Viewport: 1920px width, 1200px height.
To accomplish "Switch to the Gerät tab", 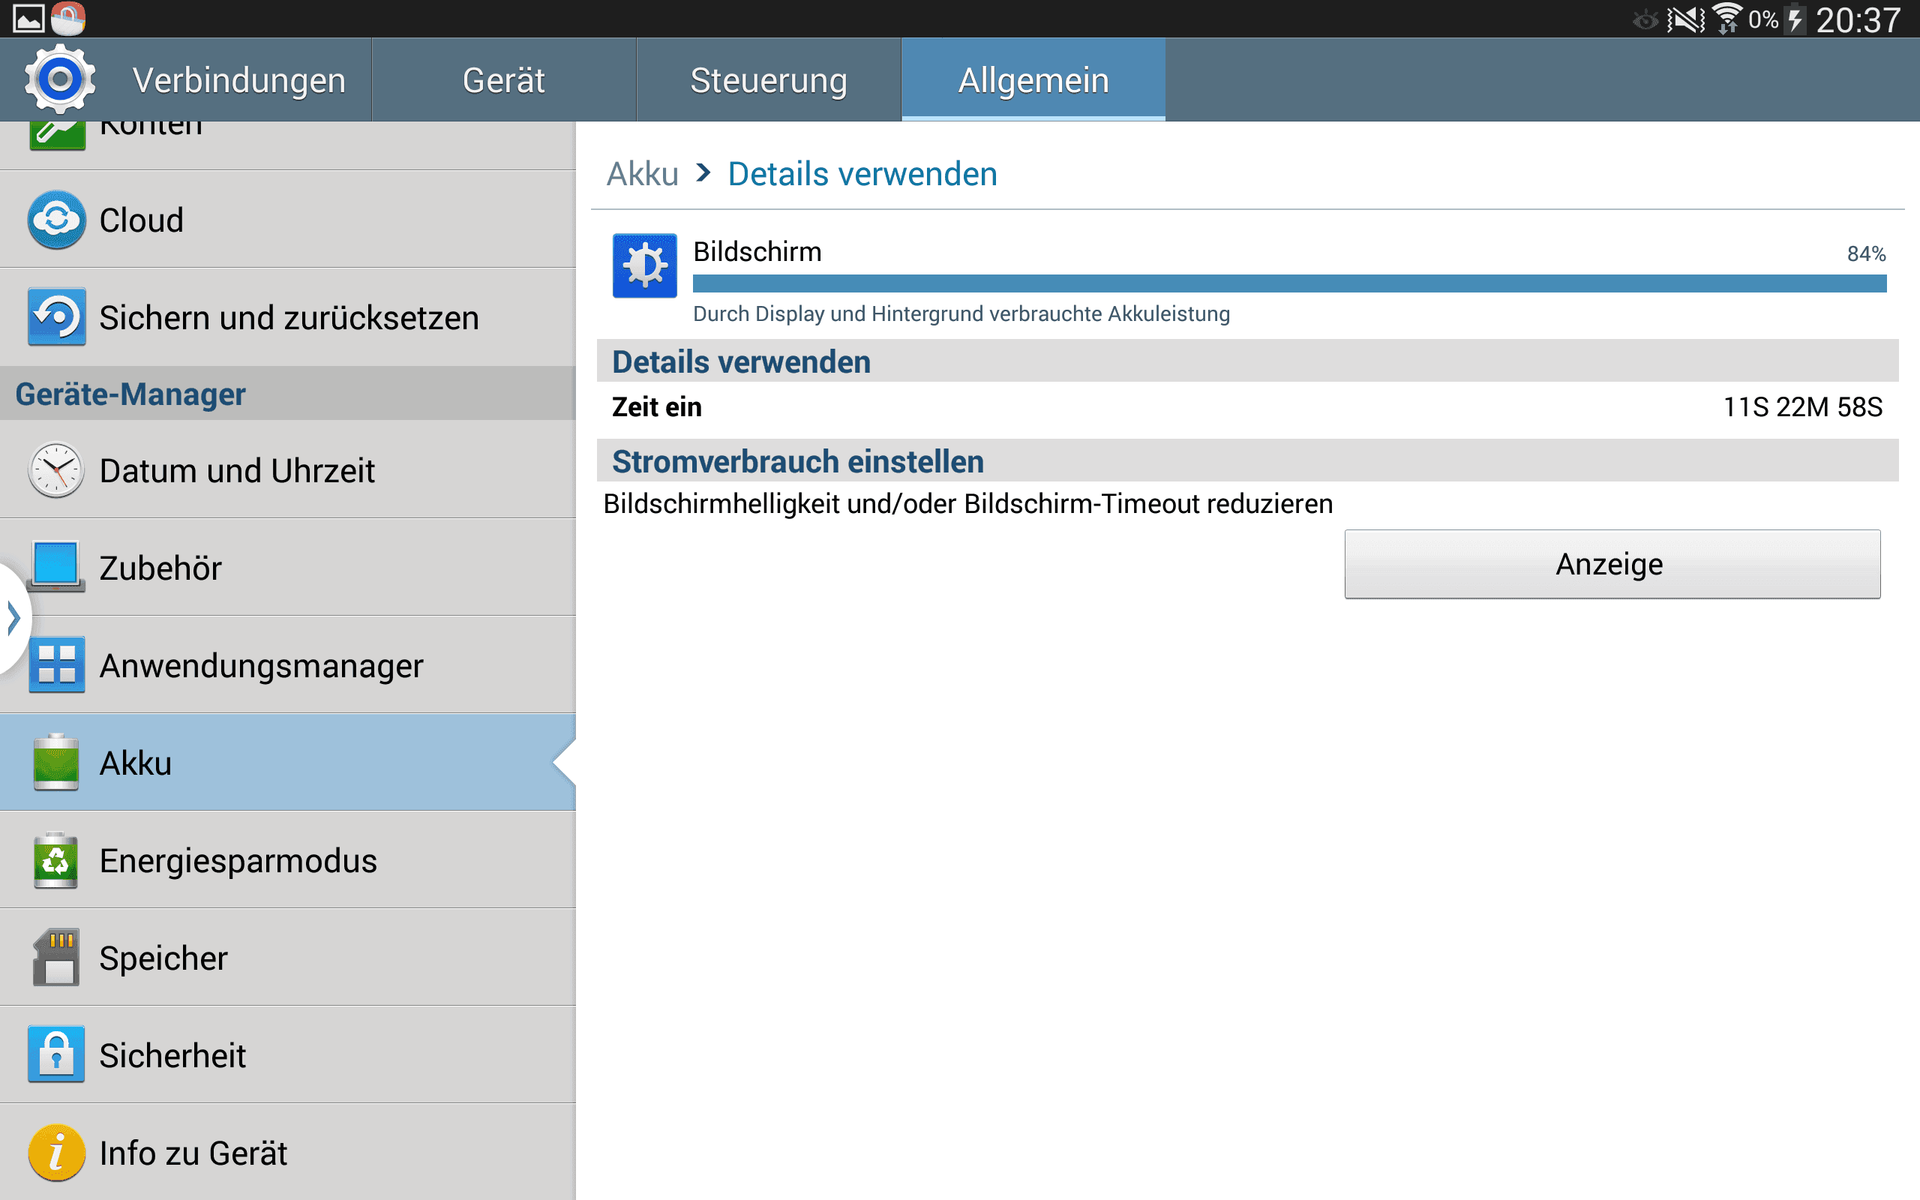I will click(504, 80).
